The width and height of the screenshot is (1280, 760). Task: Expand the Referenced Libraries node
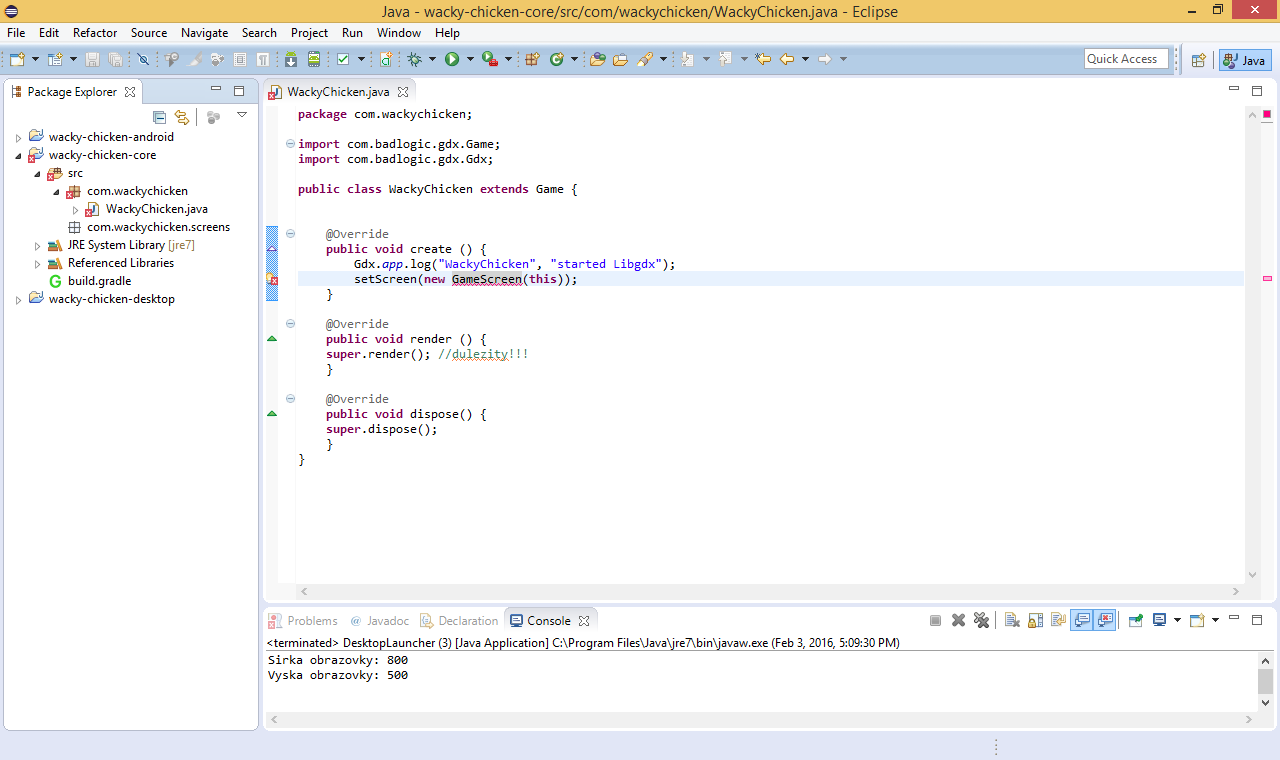point(38,264)
